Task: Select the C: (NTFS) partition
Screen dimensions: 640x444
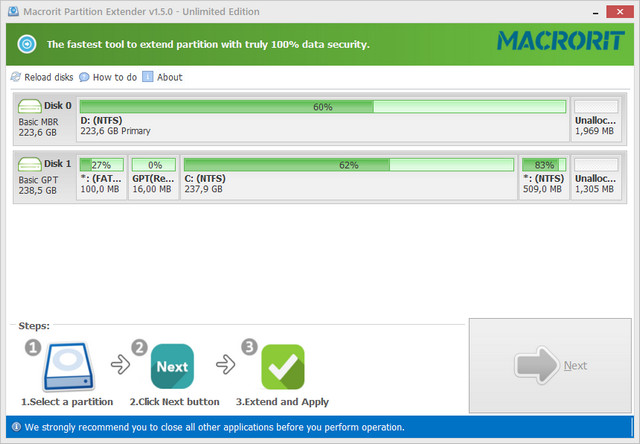Action: click(348, 177)
